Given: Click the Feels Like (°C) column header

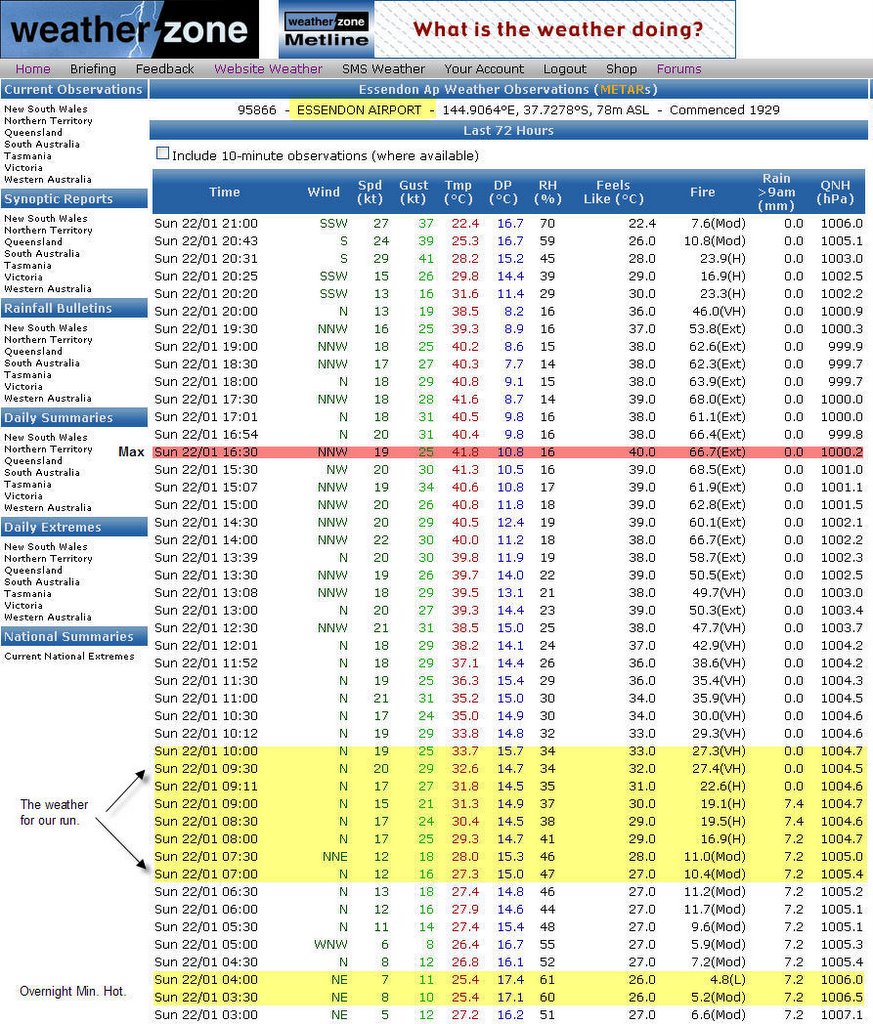Looking at the screenshot, I should point(613,192).
